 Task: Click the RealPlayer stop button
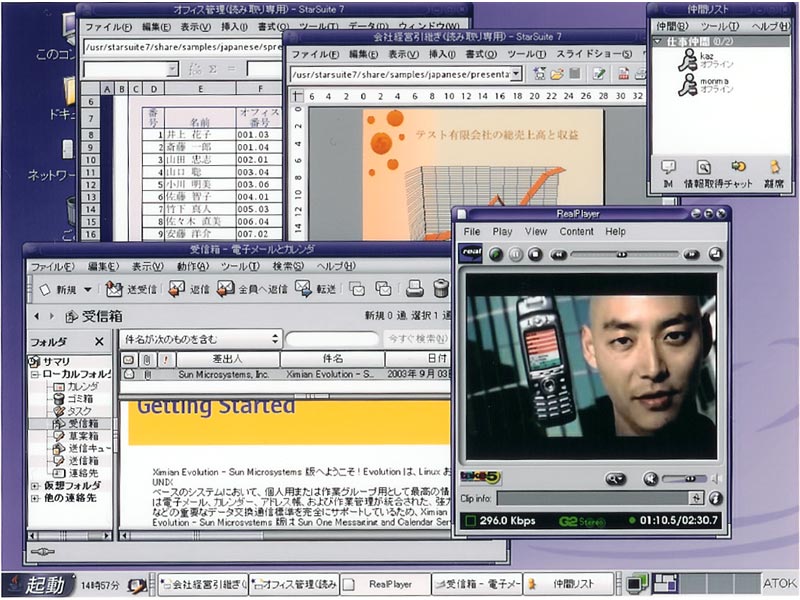click(535, 254)
